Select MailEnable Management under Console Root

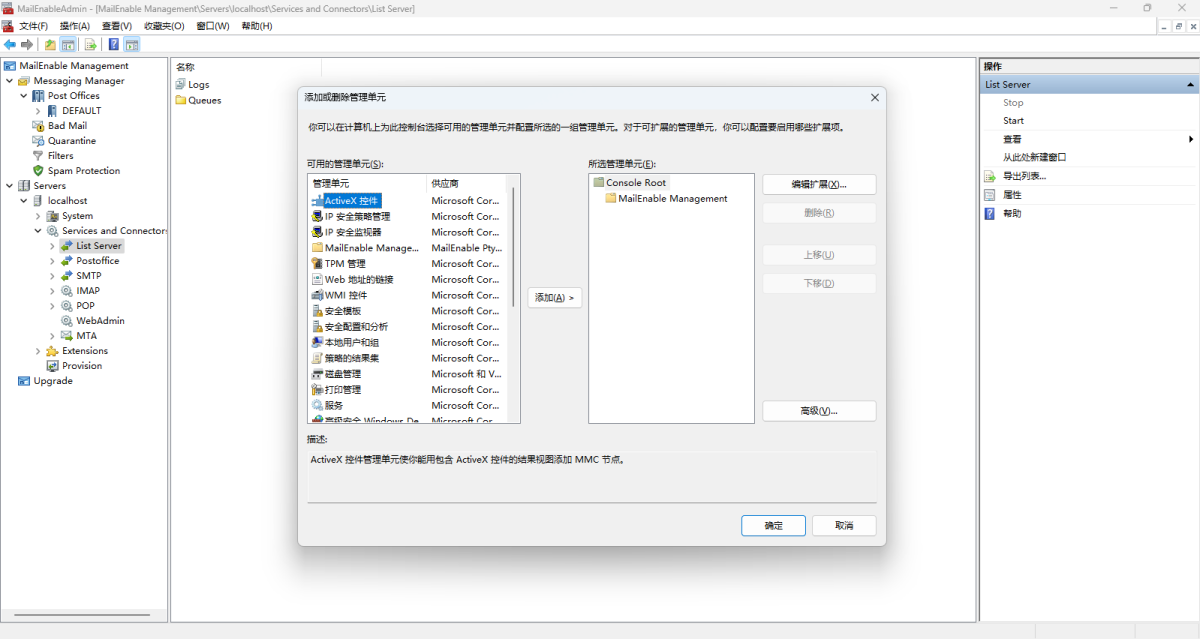(672, 199)
